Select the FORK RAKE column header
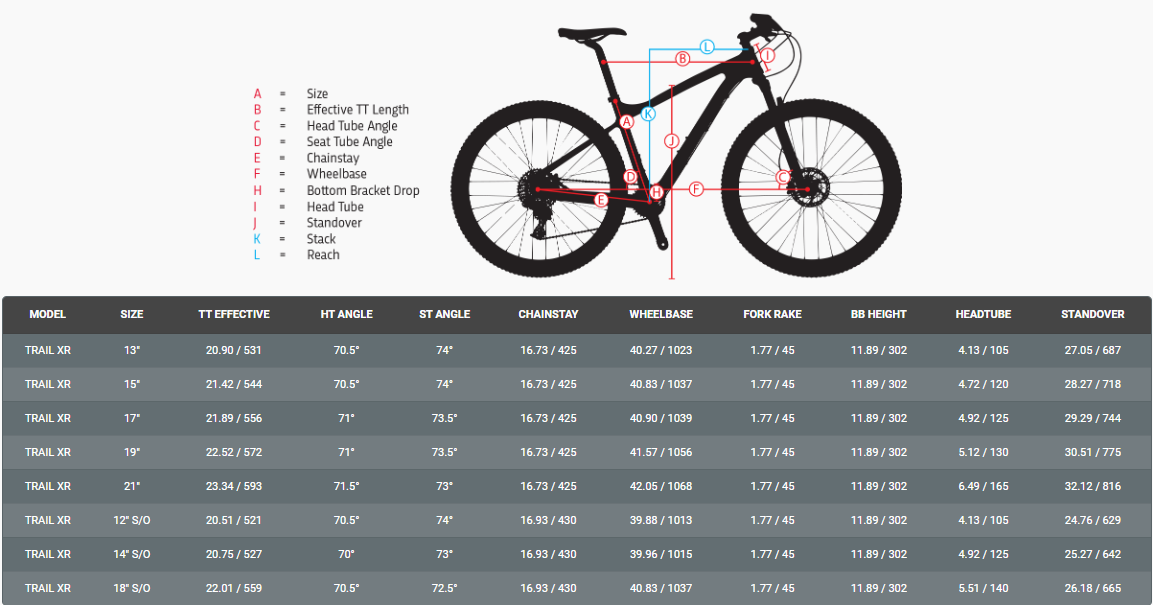Image resolution: width=1153 pixels, height=605 pixels. [x=772, y=314]
